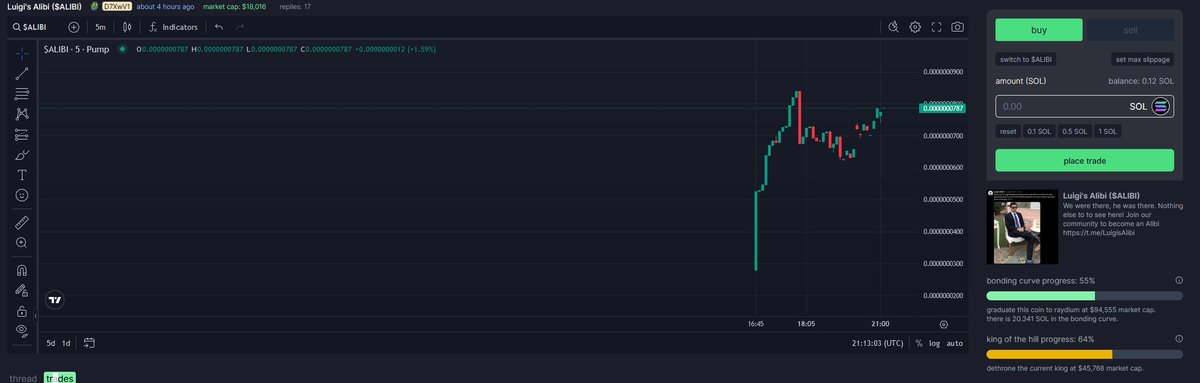Click the time axis settings target icon
The height and width of the screenshot is (383, 1200).
pyautogui.click(x=943, y=324)
